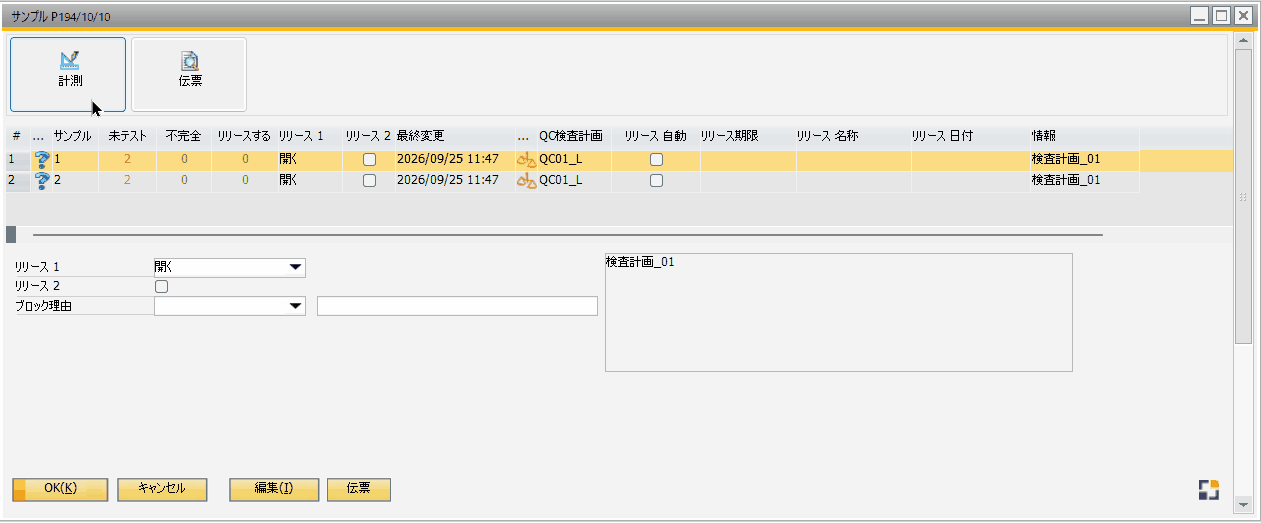Viewport: 1261px width, 523px height.
Task: Click 未テスト value 2 in row 2
Action: (127, 181)
